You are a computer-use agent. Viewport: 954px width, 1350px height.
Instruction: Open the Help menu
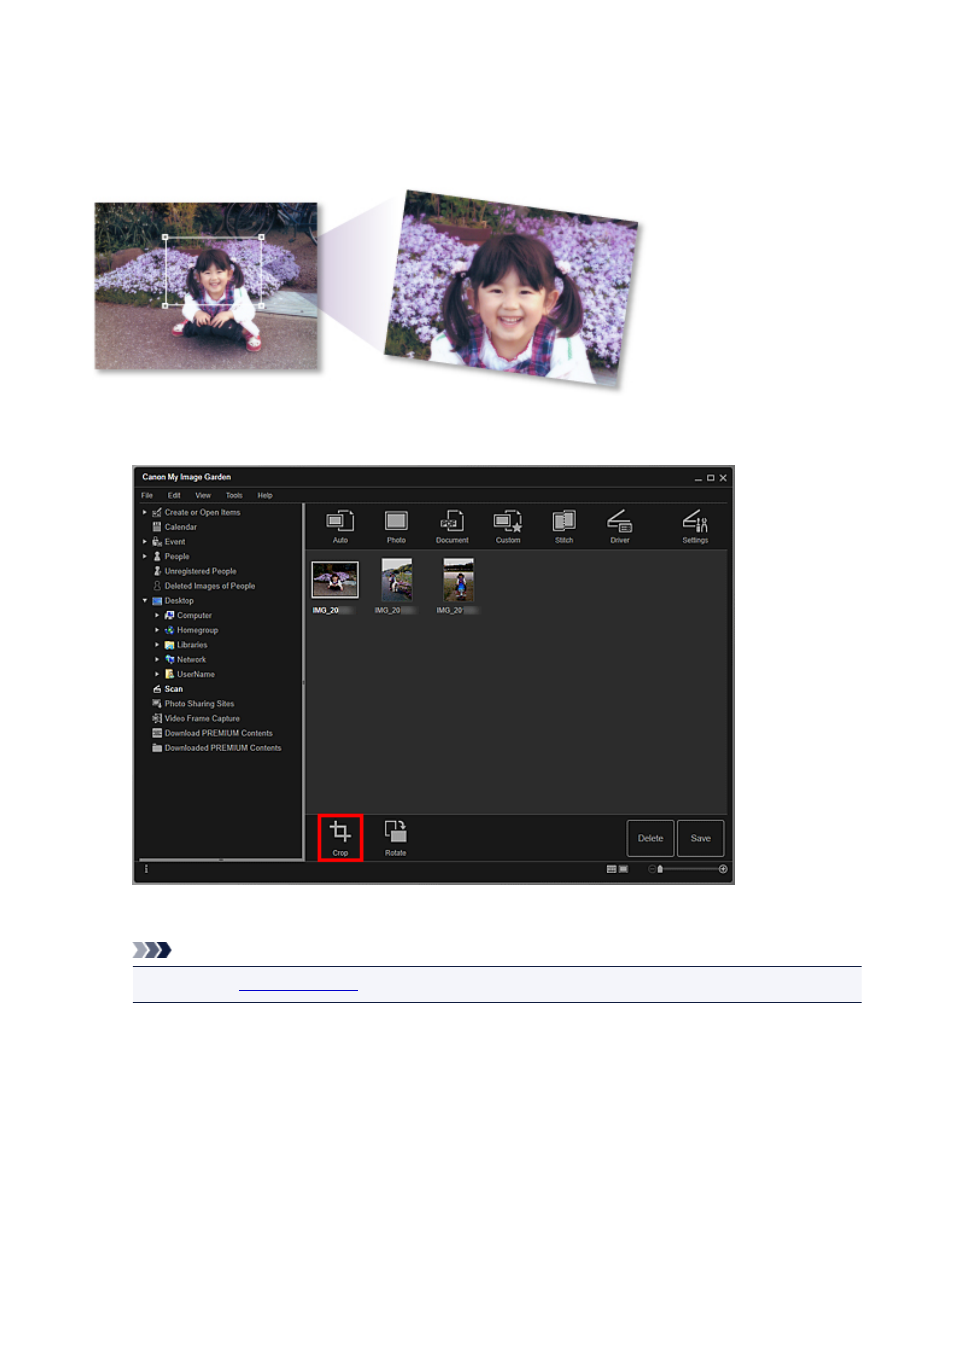pos(265,495)
